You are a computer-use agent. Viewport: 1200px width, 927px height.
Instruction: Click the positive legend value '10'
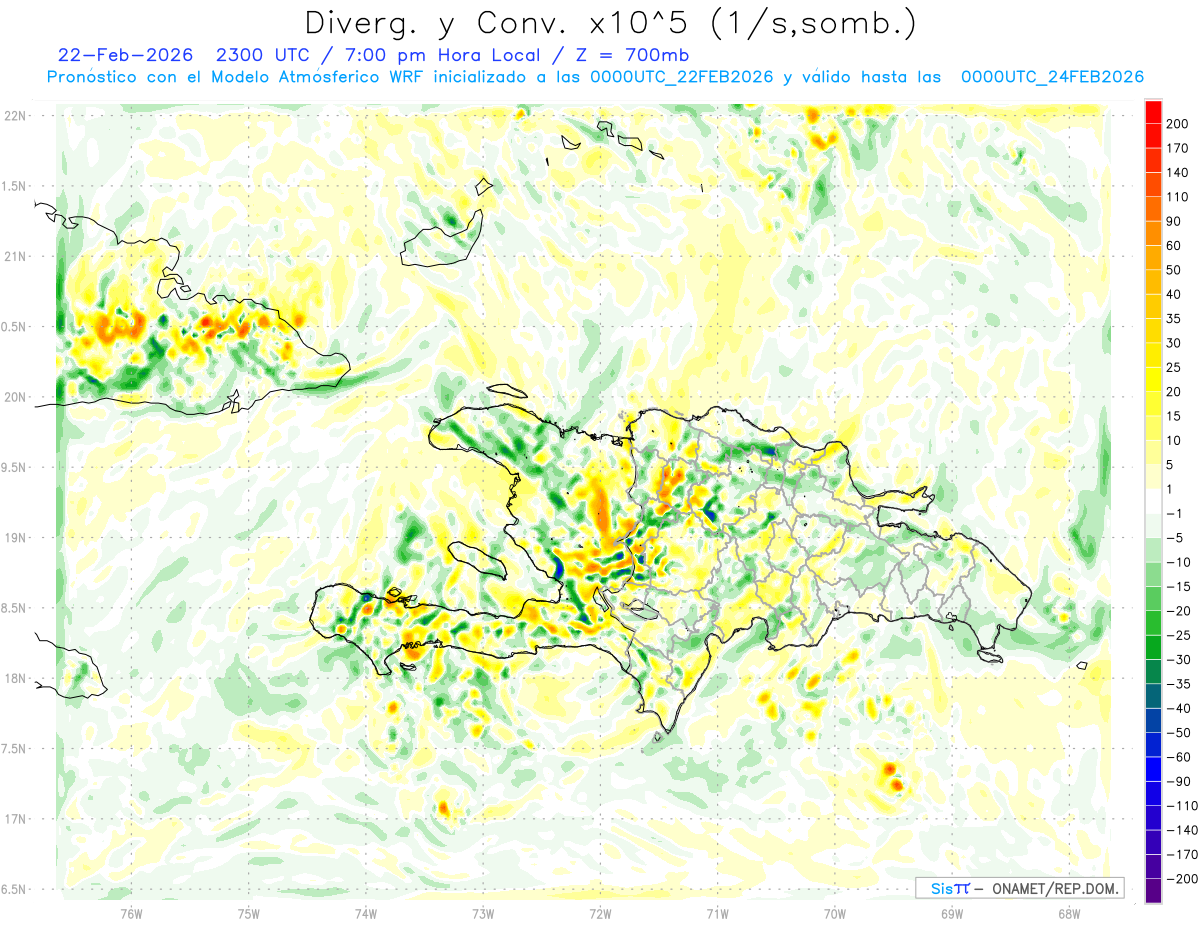click(1174, 440)
